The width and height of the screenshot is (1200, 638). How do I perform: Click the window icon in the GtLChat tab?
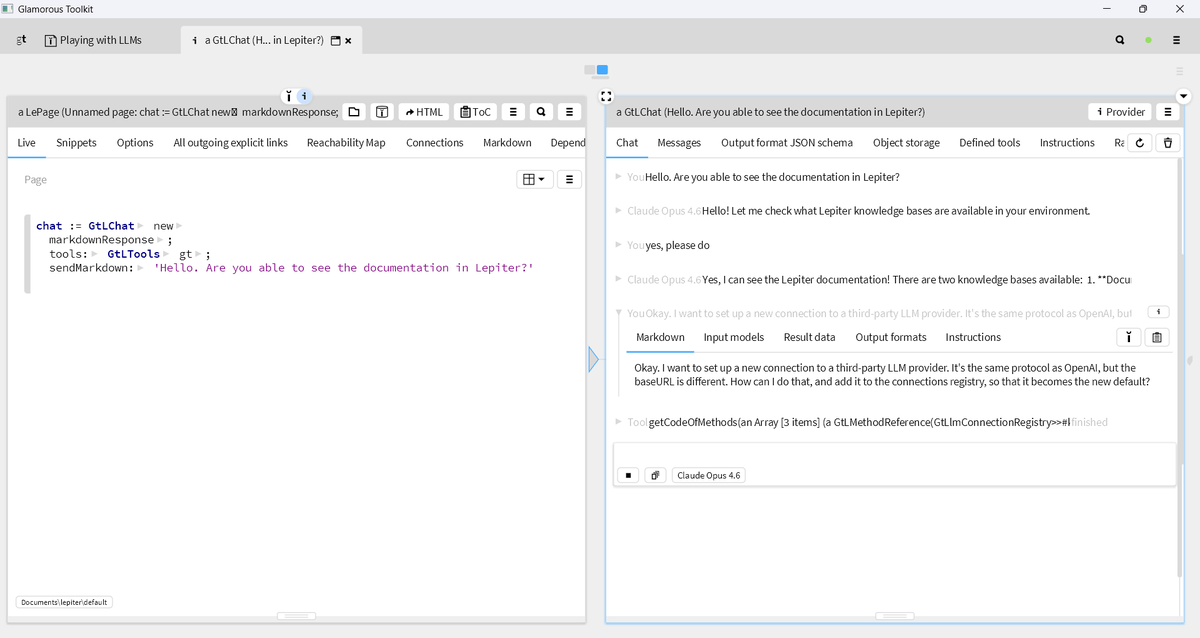click(x=335, y=41)
